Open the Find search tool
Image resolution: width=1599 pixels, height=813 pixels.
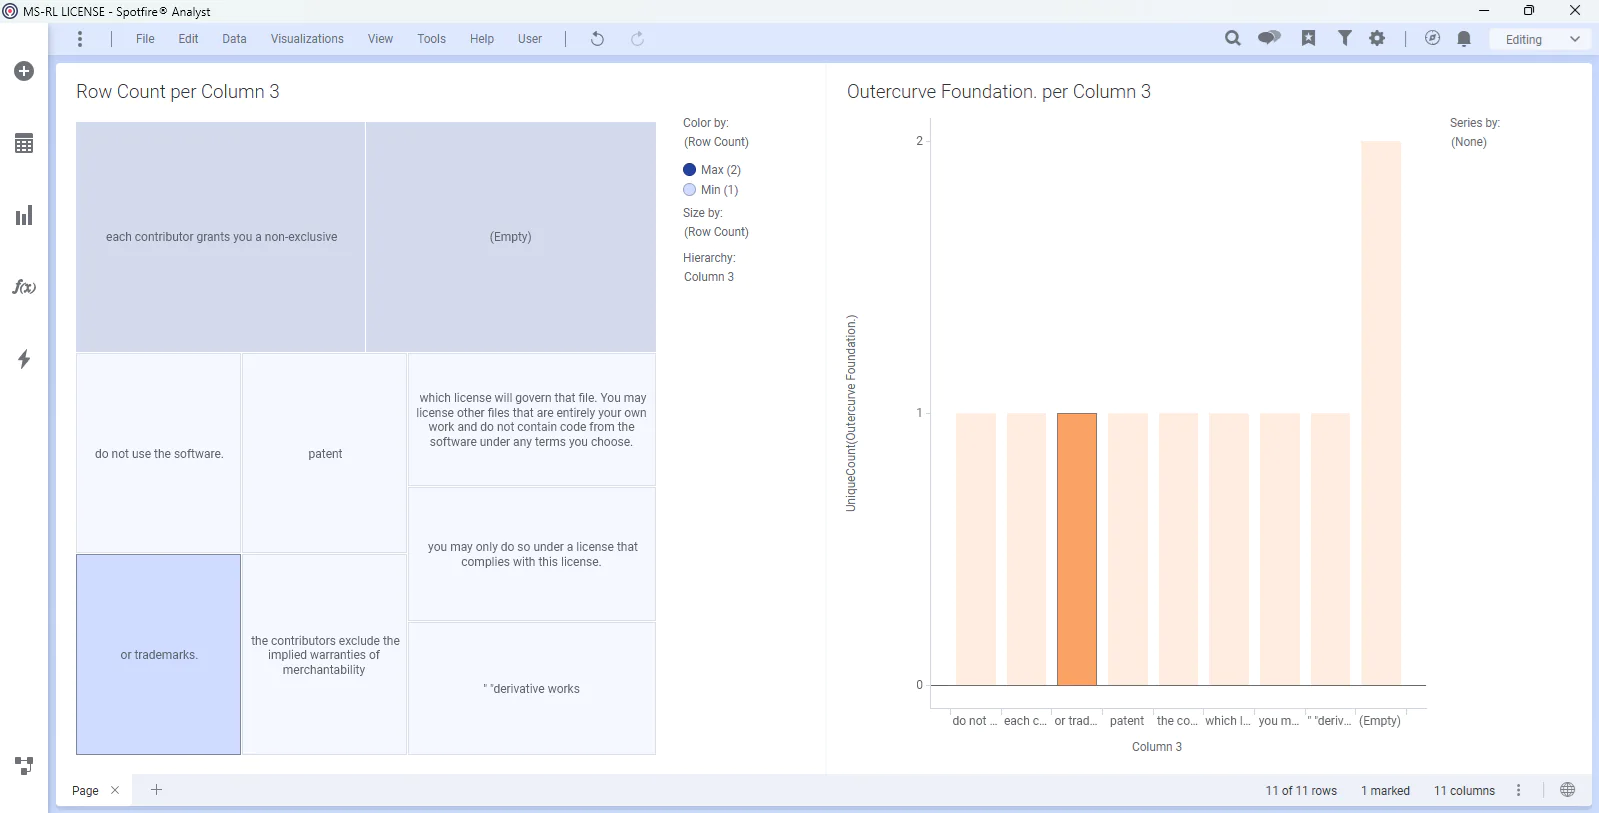(x=1233, y=38)
